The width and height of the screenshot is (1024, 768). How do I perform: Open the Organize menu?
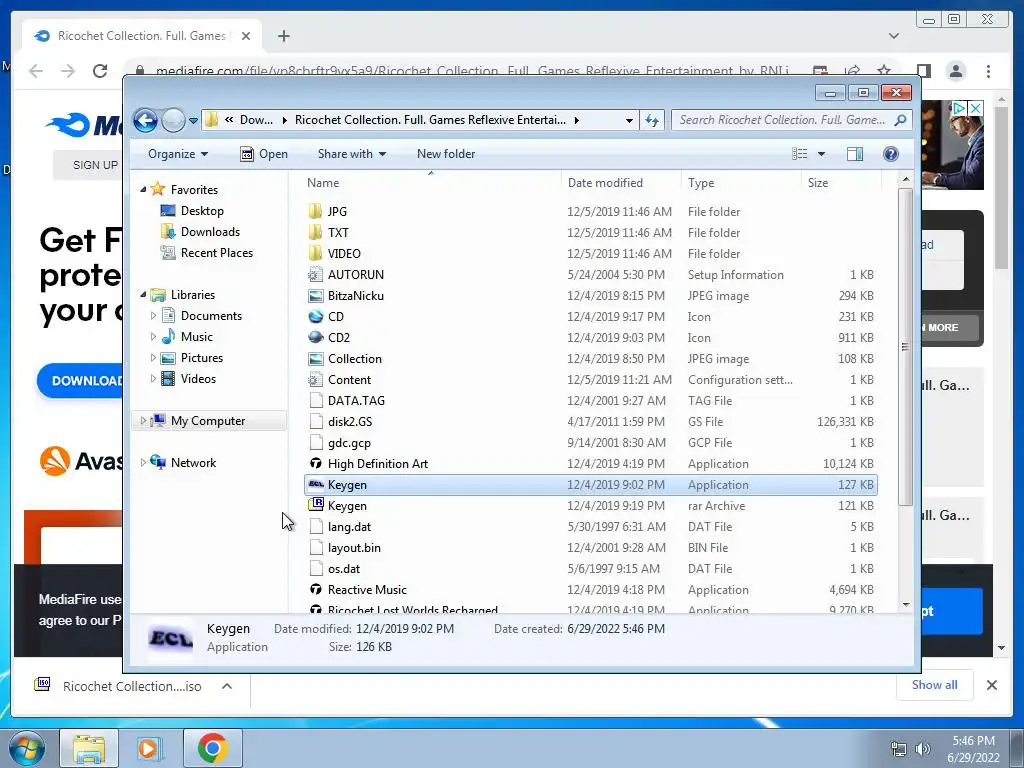point(178,154)
